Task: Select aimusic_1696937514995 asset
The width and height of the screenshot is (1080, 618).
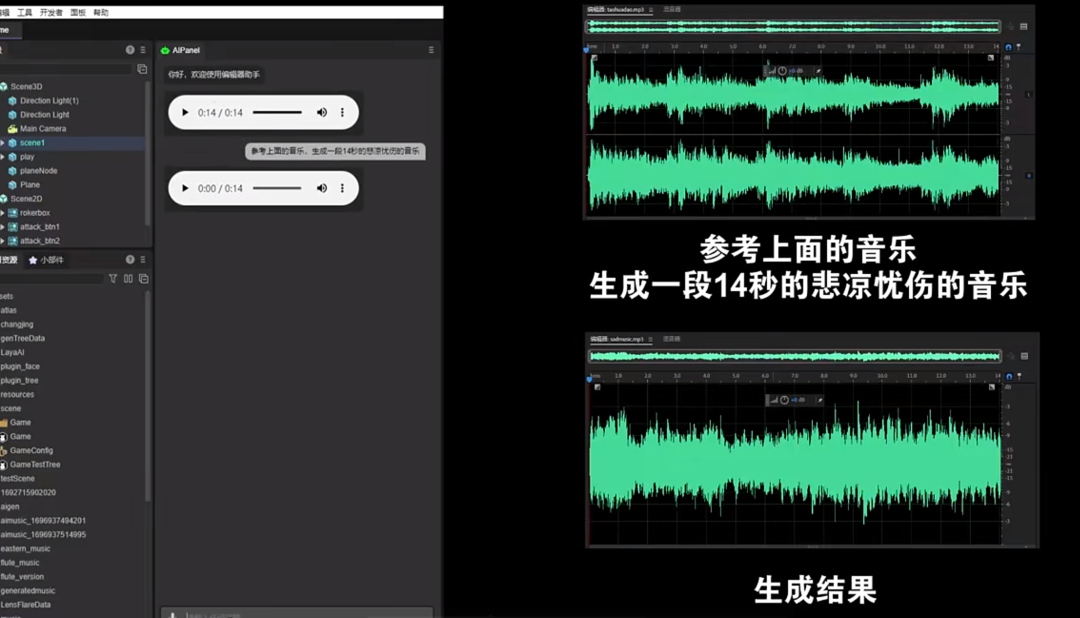Action: [x=43, y=535]
